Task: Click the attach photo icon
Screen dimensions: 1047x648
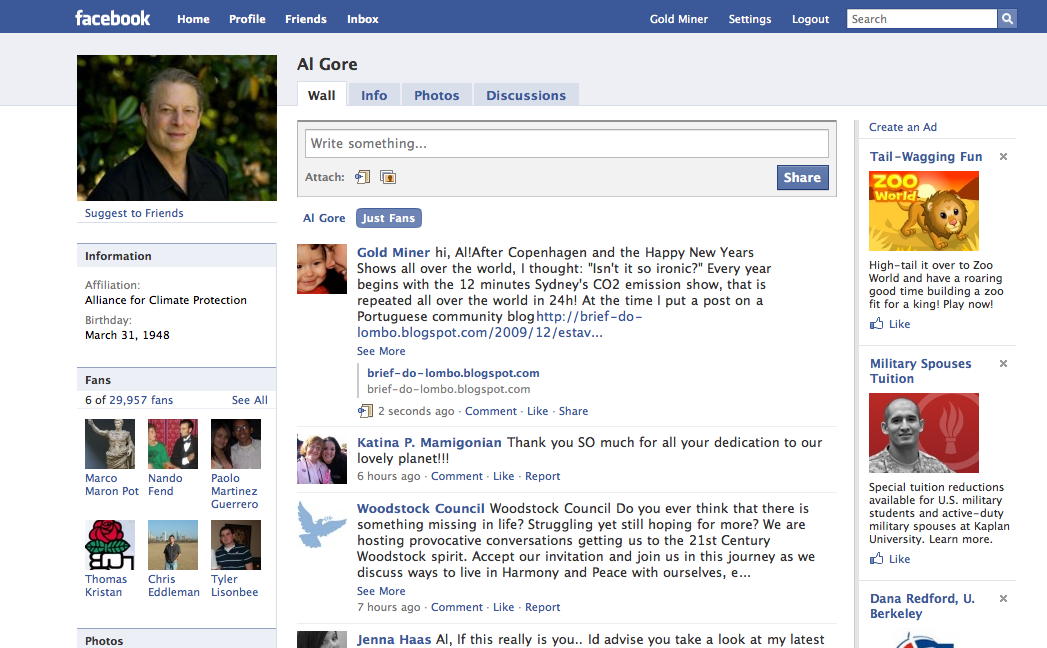Action: pyautogui.click(x=388, y=177)
